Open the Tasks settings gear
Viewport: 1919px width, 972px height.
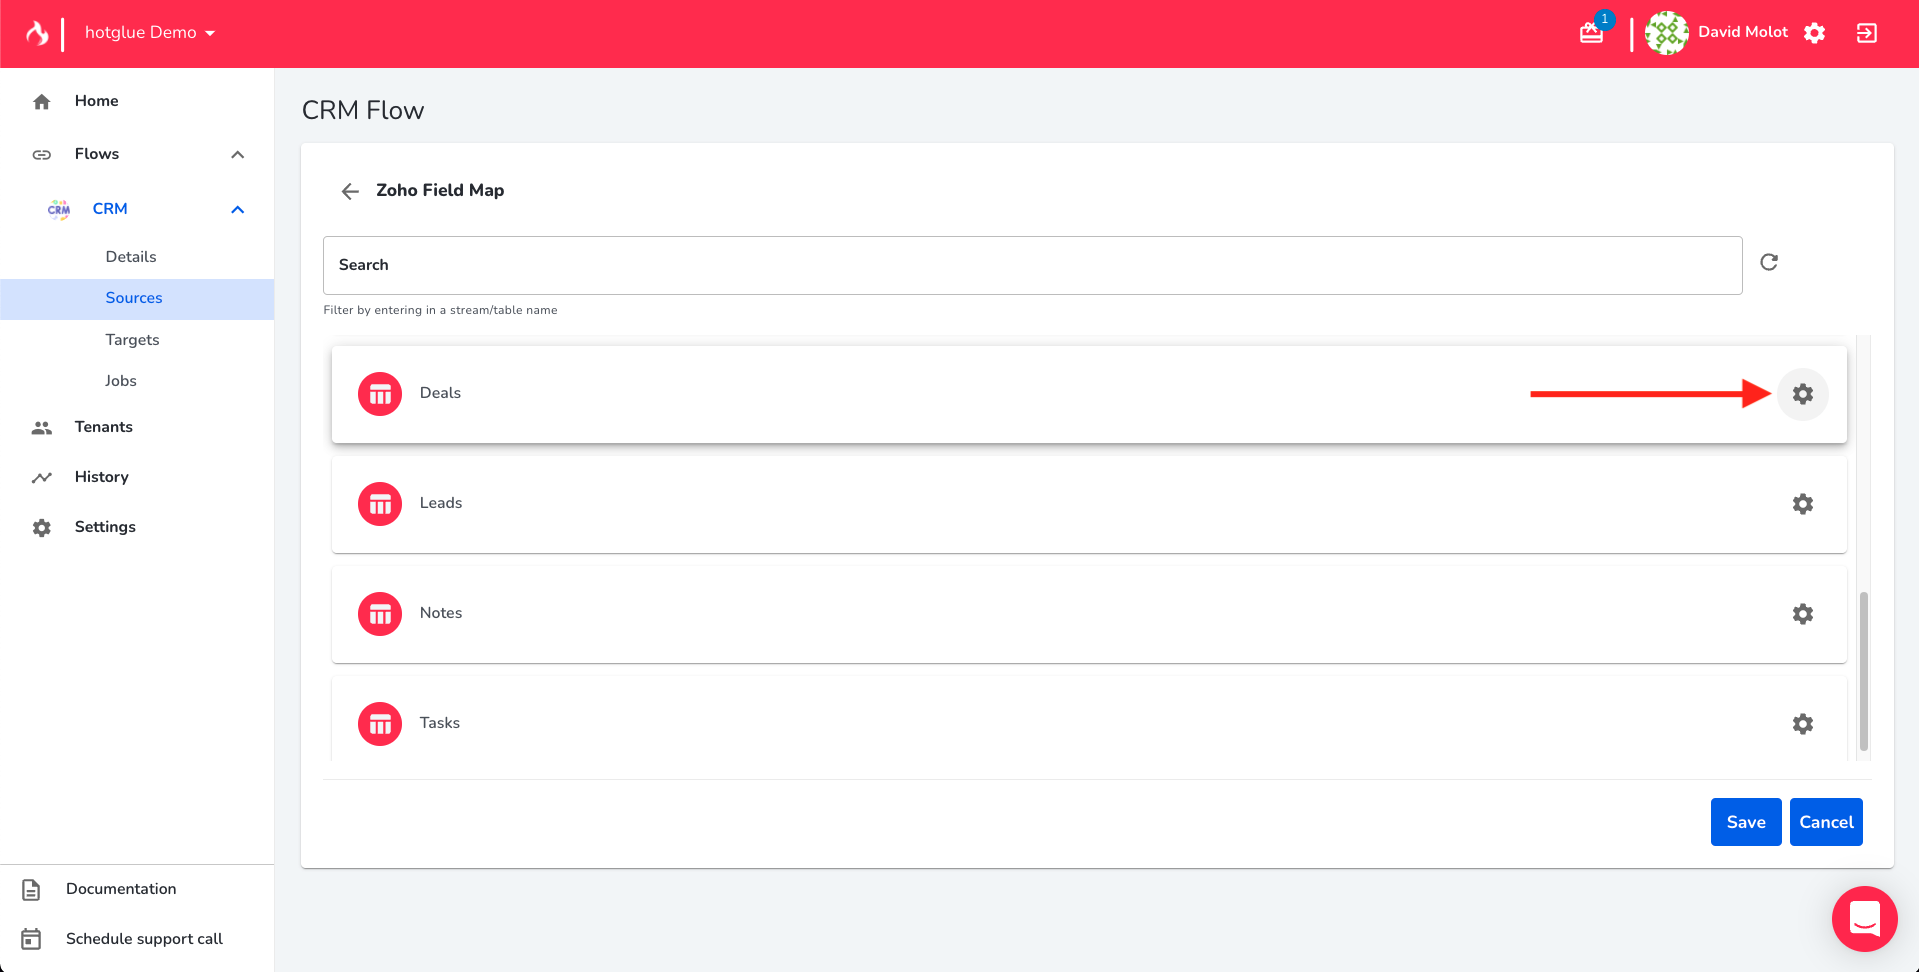tap(1803, 724)
